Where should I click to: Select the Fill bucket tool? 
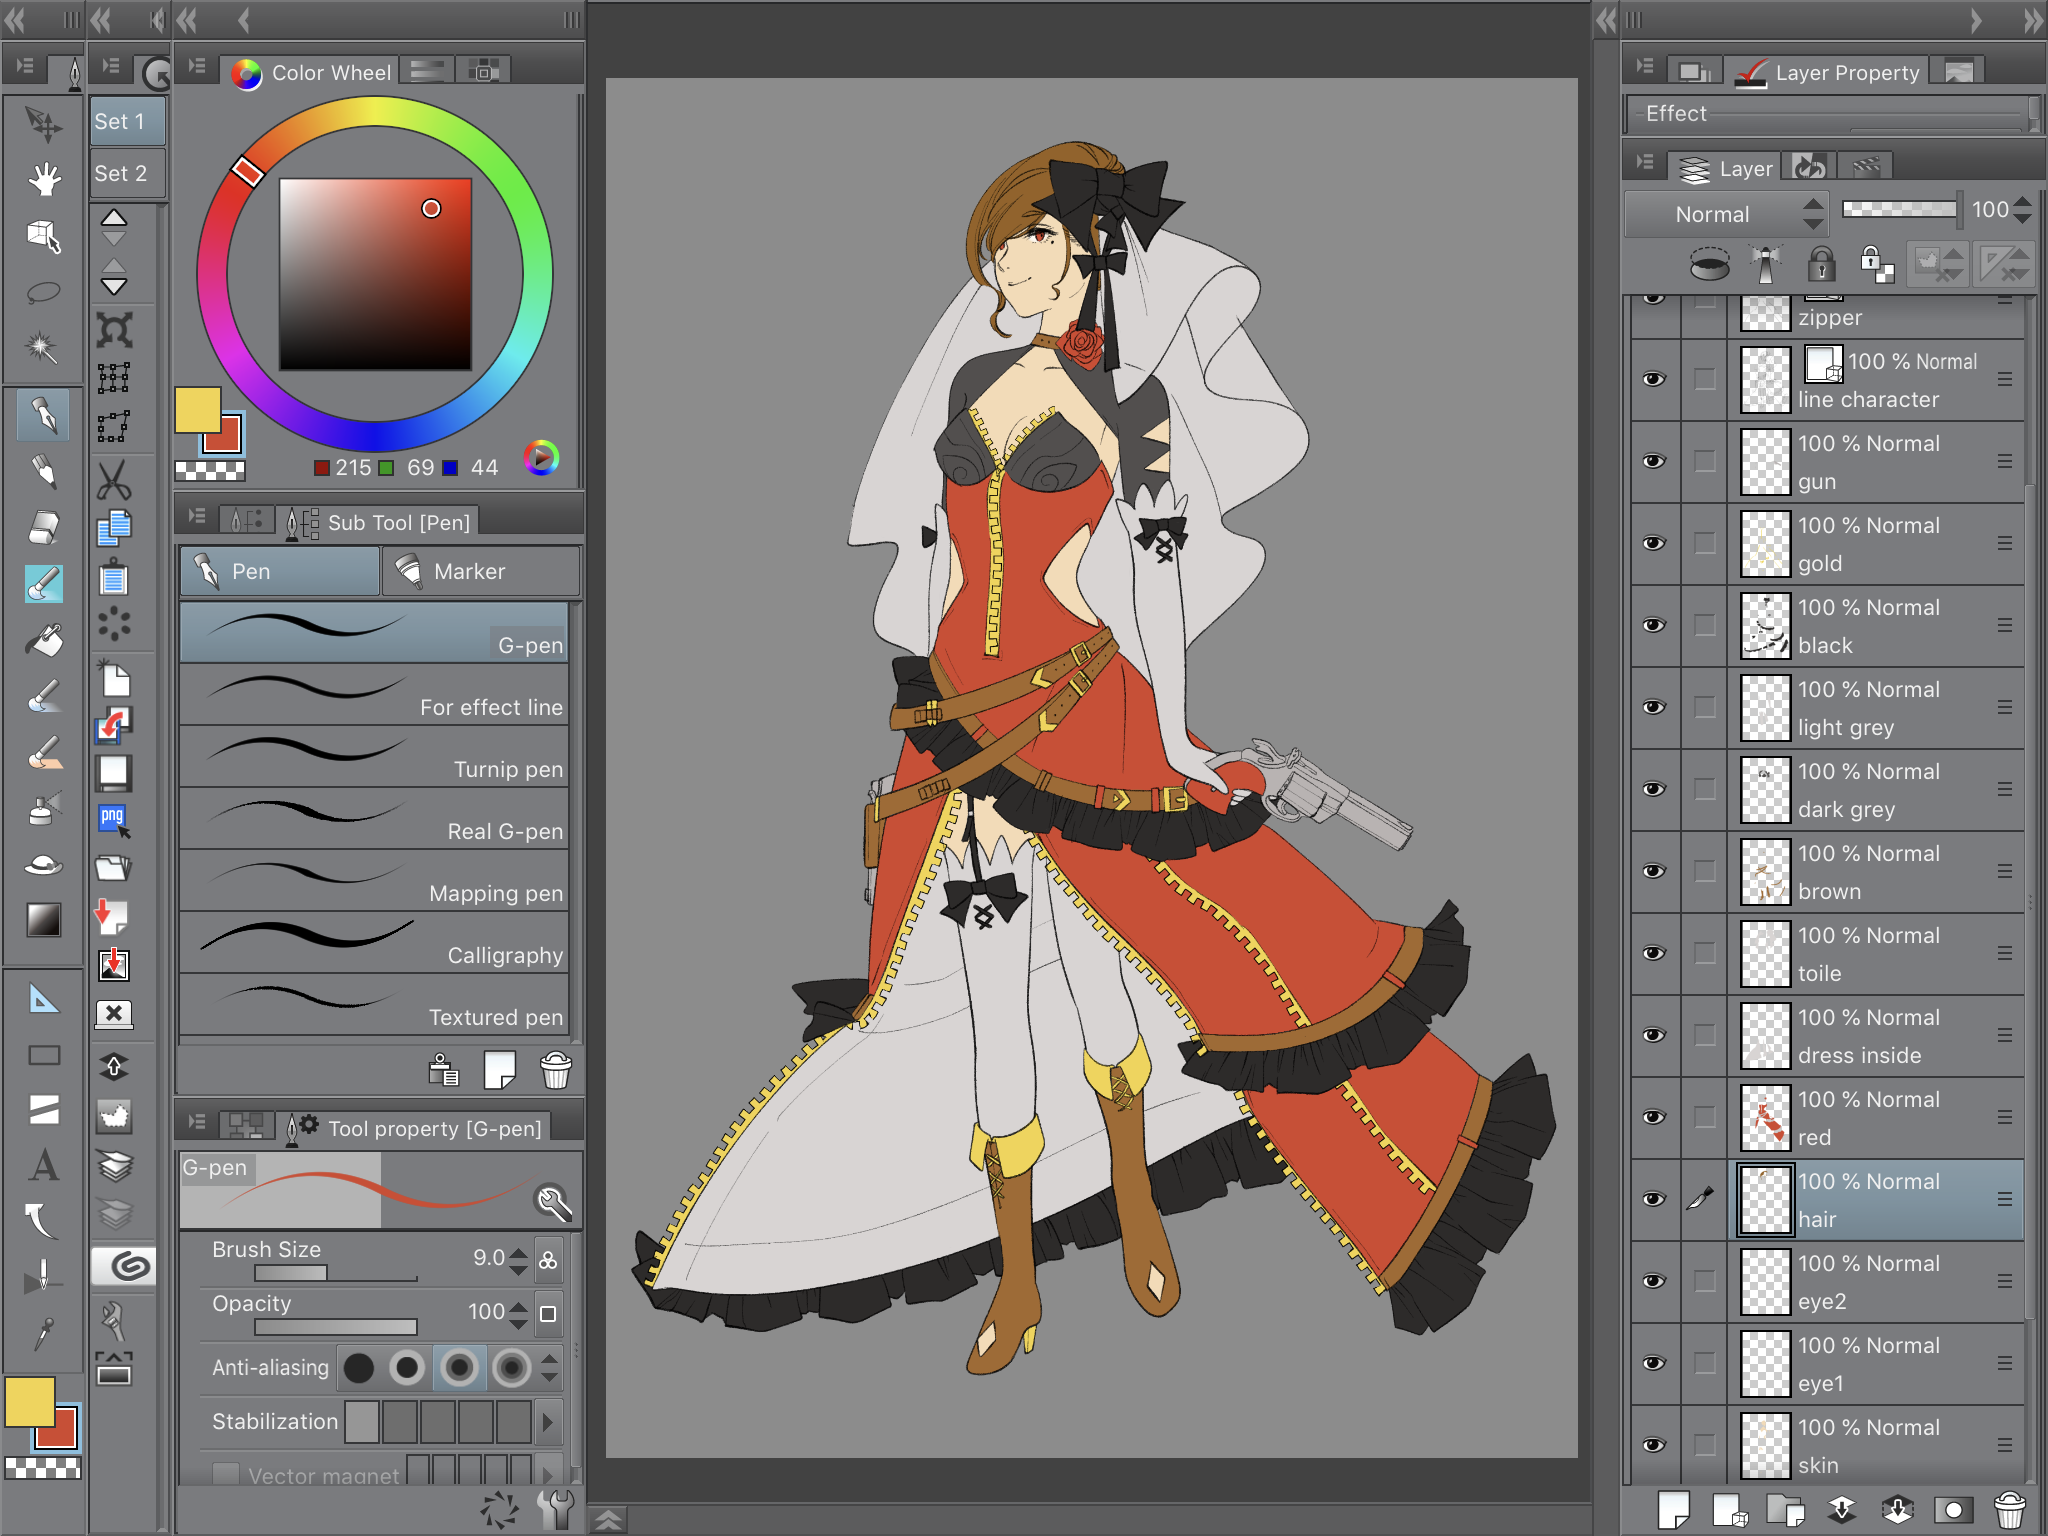[x=43, y=641]
